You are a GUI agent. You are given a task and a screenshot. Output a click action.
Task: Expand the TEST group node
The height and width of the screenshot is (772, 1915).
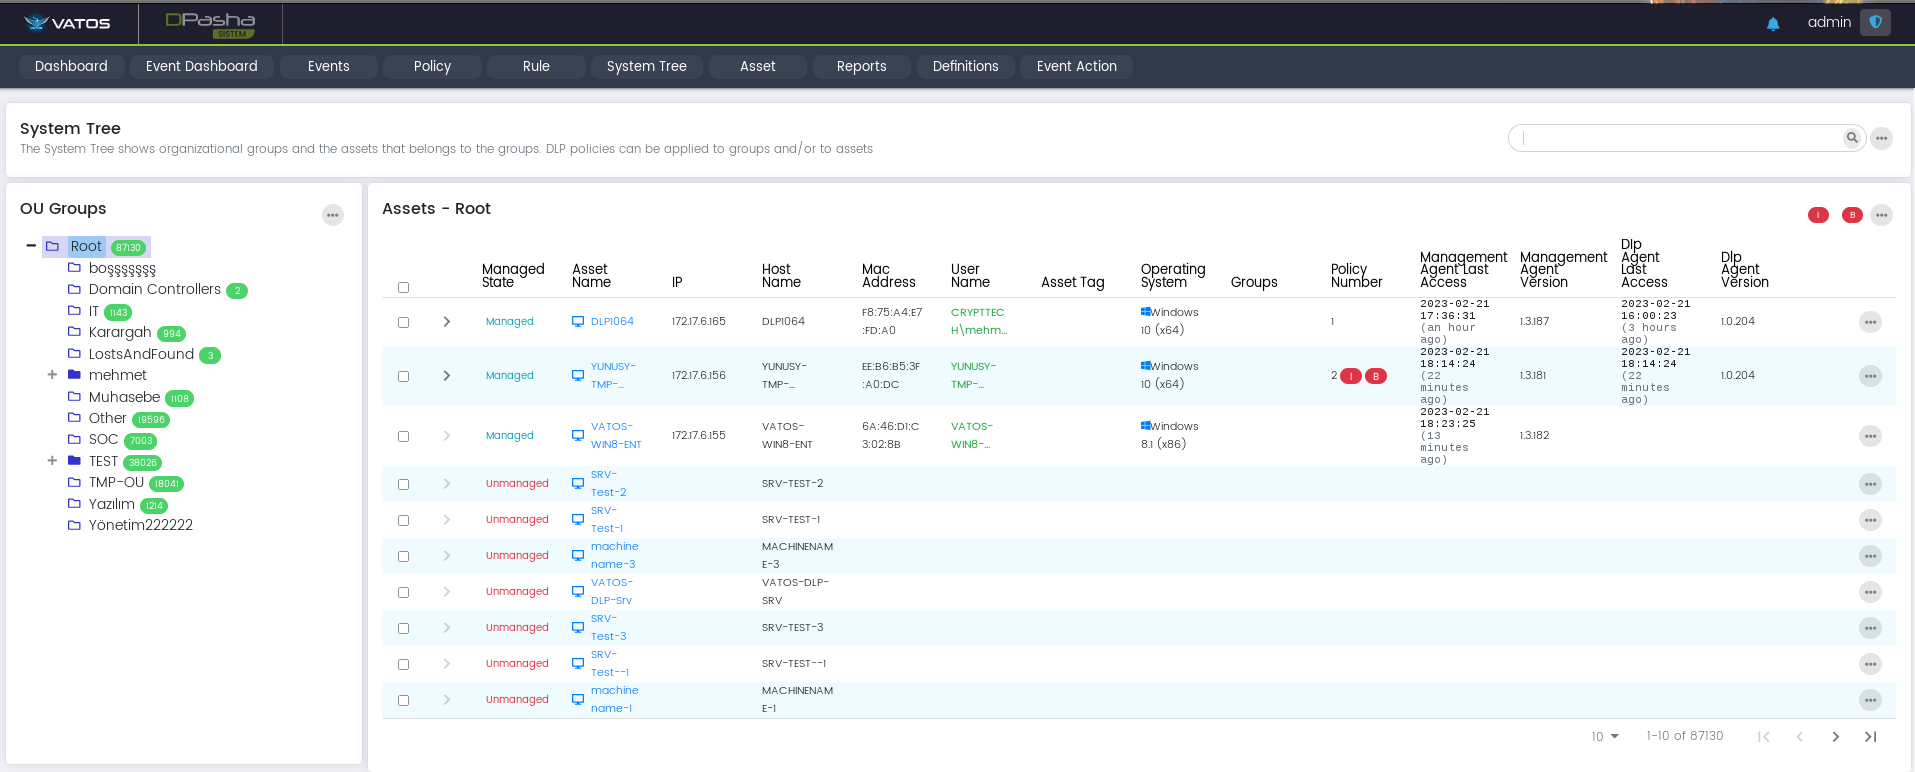point(52,461)
